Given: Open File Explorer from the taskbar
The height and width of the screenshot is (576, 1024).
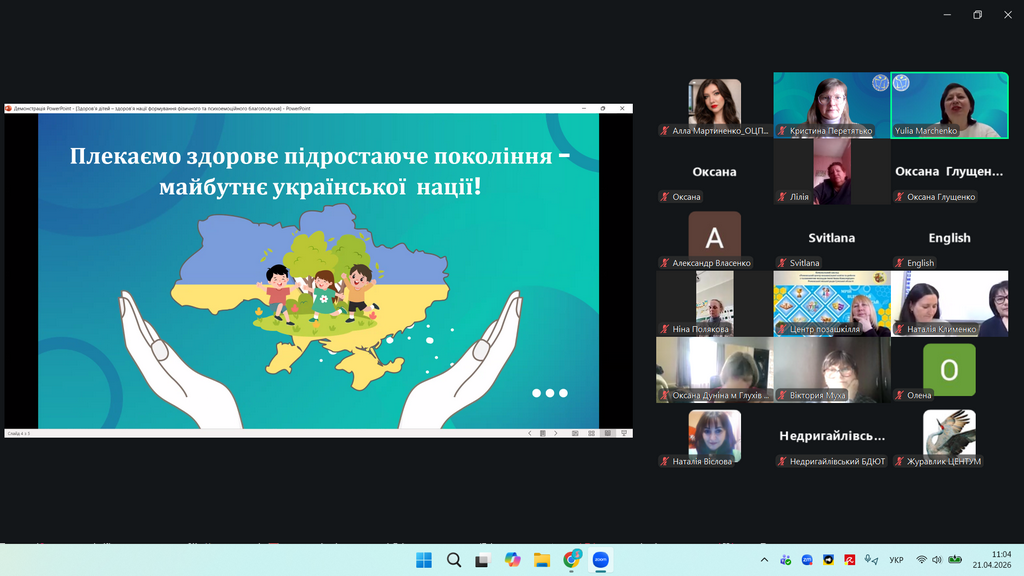Looking at the screenshot, I should point(542,560).
